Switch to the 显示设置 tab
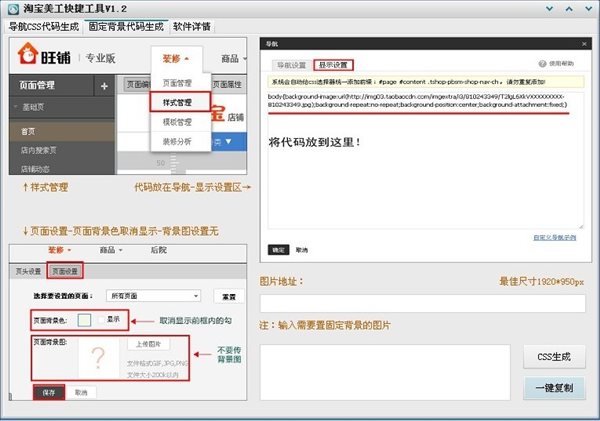 333,65
